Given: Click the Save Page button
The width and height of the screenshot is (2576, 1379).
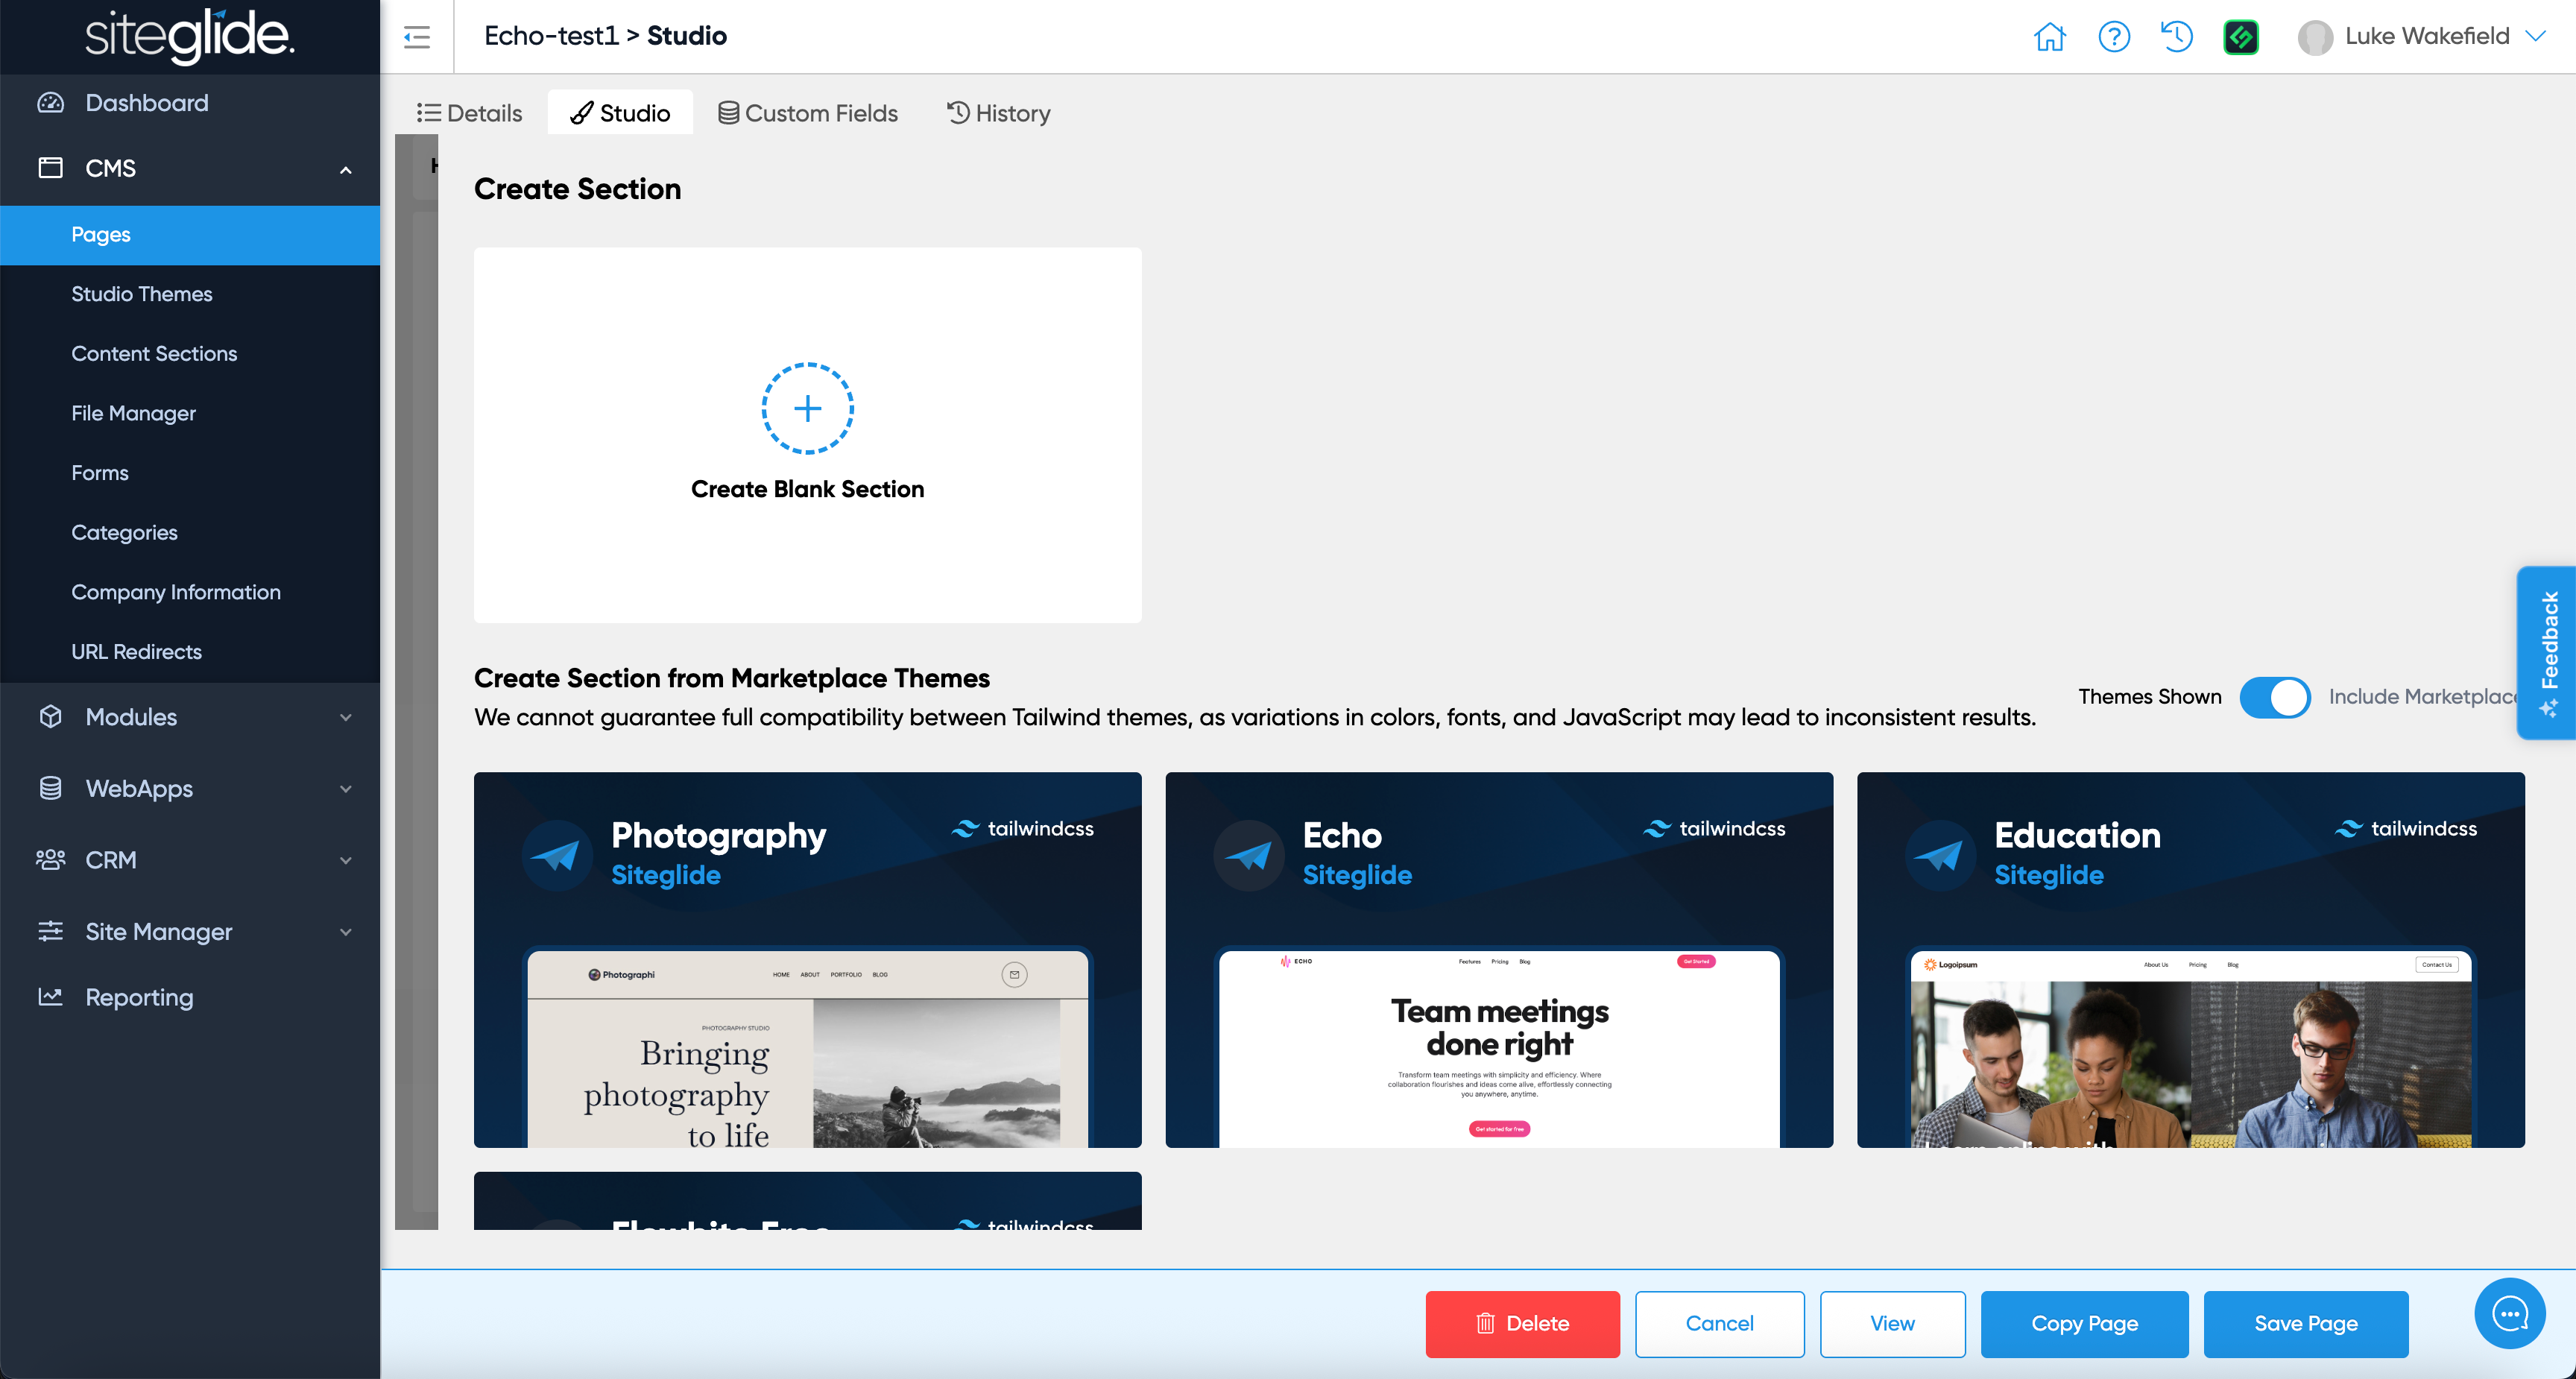Looking at the screenshot, I should (2305, 1323).
